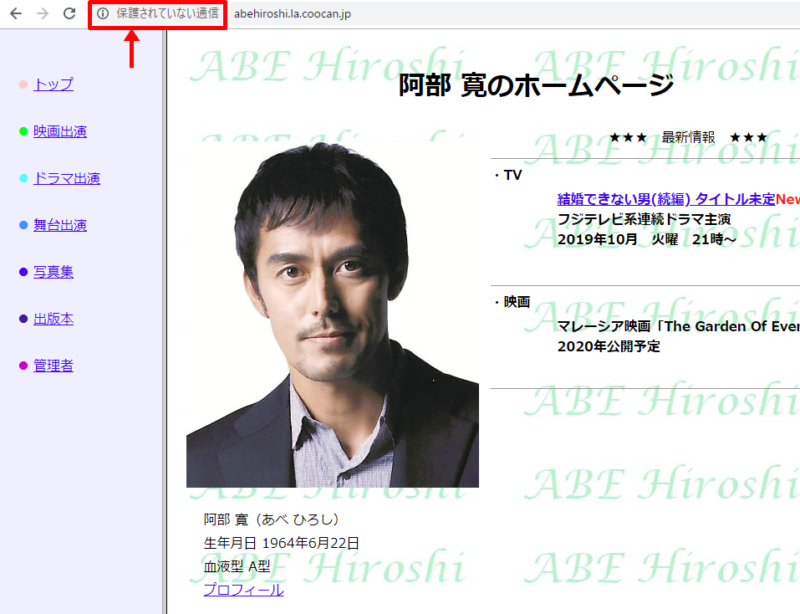This screenshot has width=800, height=614.
Task: Reload the page with refresh icon
Action: click(69, 14)
